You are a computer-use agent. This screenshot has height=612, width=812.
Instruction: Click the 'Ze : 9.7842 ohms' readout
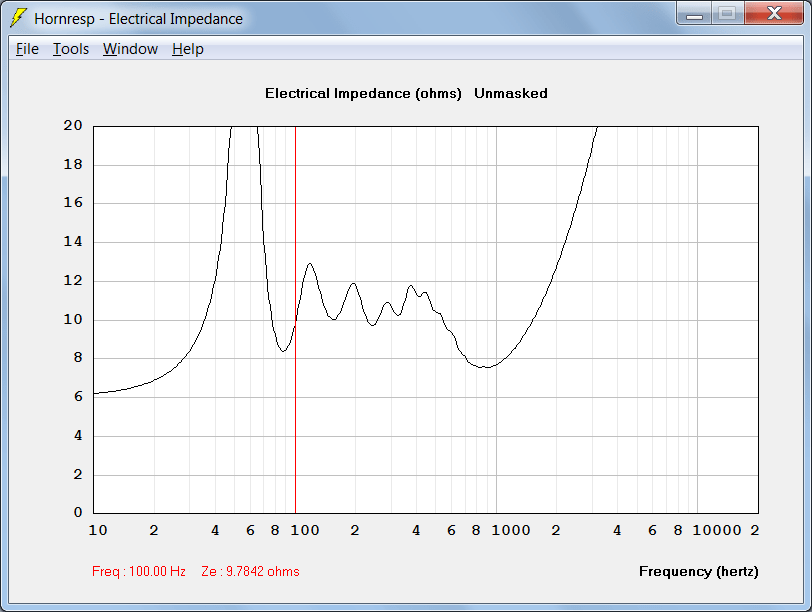click(251, 572)
